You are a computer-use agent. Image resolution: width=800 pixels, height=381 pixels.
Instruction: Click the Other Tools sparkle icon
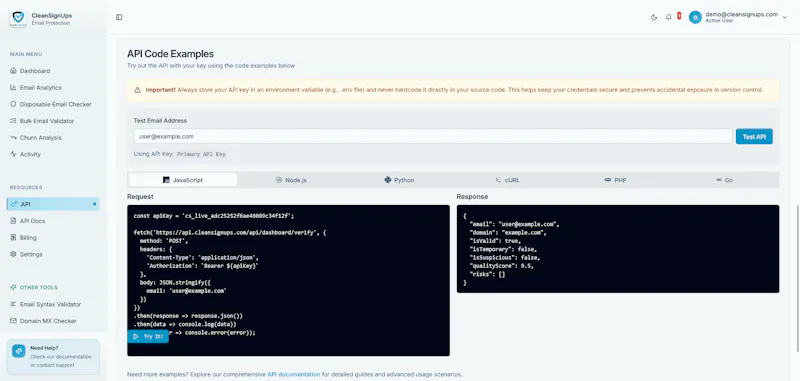click(13, 287)
